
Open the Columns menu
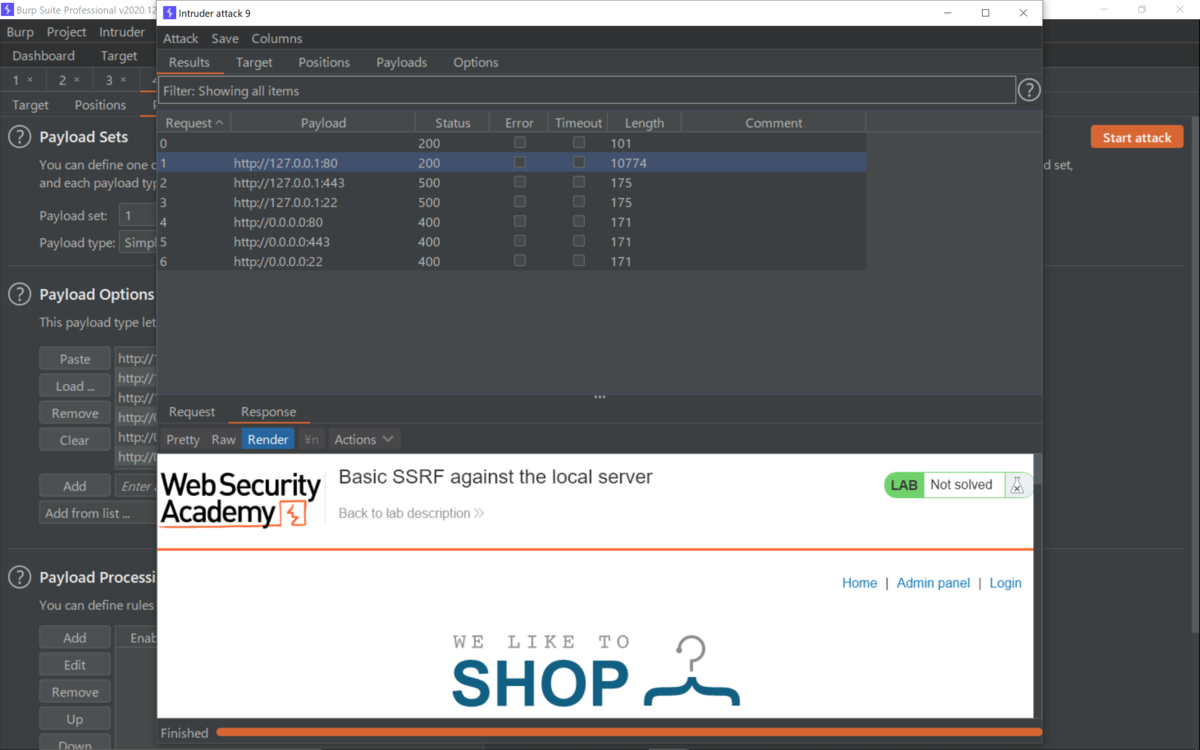(277, 38)
